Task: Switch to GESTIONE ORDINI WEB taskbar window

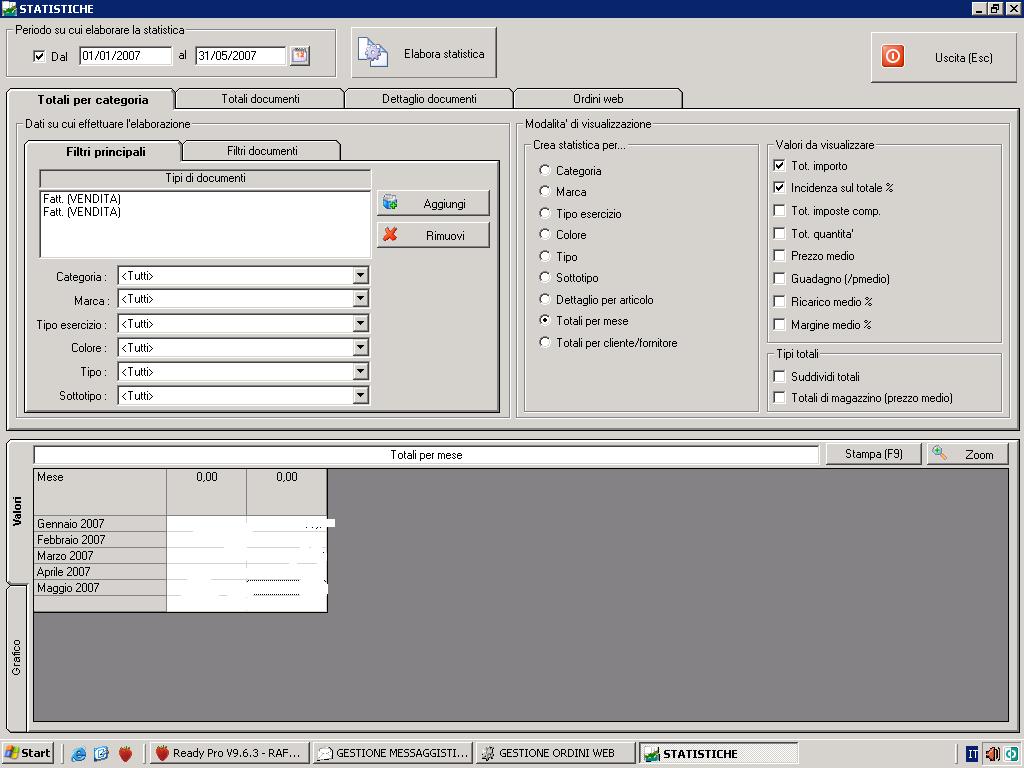Action: [x=555, y=753]
